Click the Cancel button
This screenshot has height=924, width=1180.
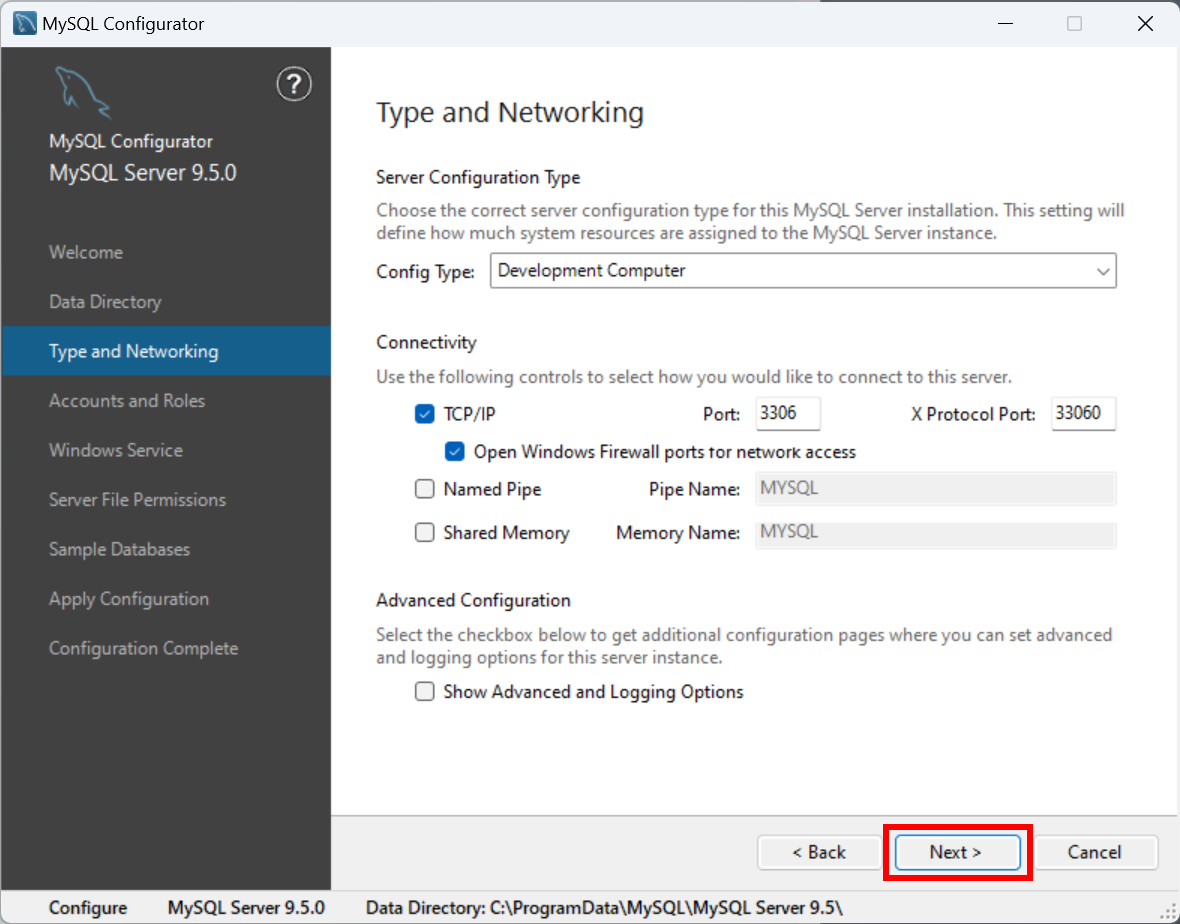pos(1095,852)
